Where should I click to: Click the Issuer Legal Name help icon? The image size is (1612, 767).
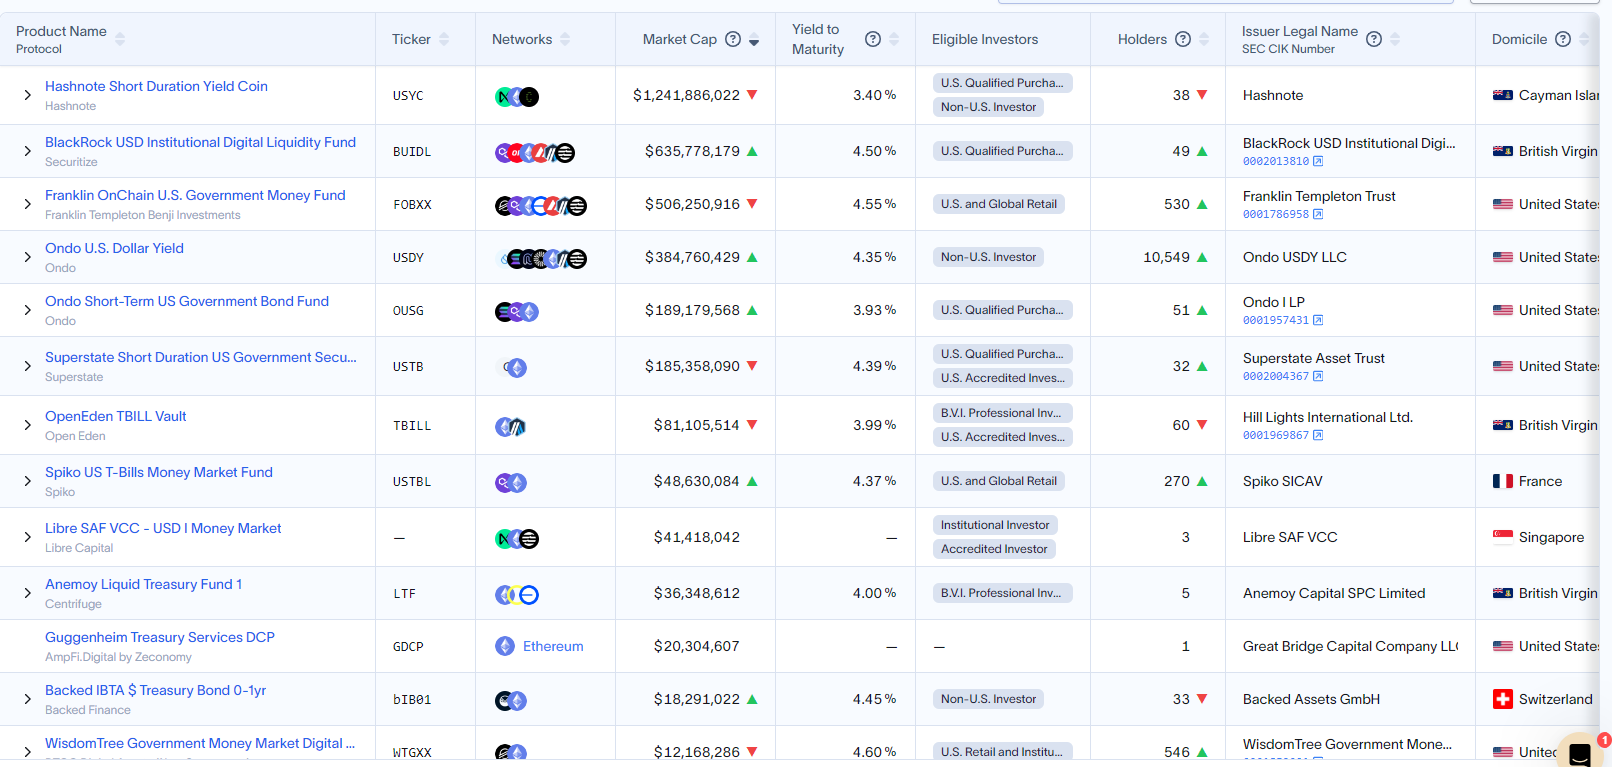point(1374,39)
